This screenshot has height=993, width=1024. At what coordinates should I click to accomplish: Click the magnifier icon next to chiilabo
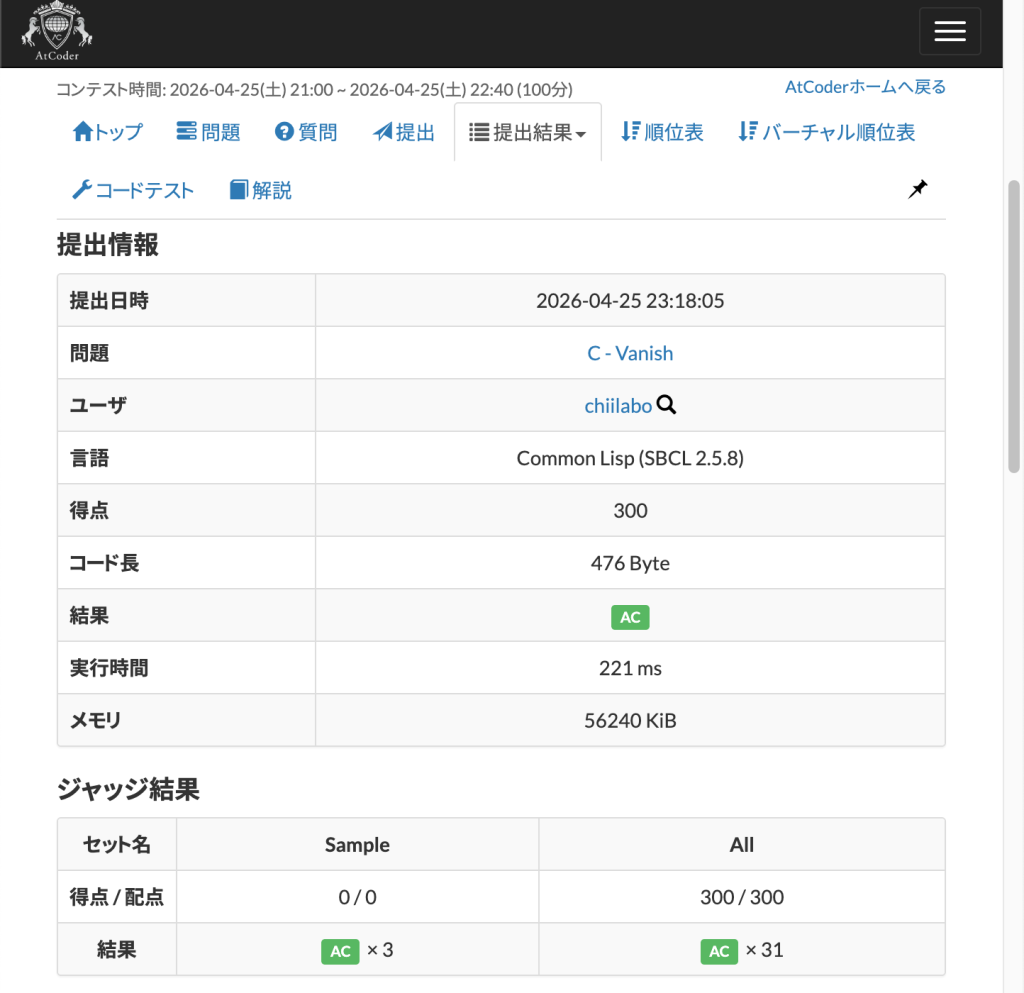[x=666, y=405]
